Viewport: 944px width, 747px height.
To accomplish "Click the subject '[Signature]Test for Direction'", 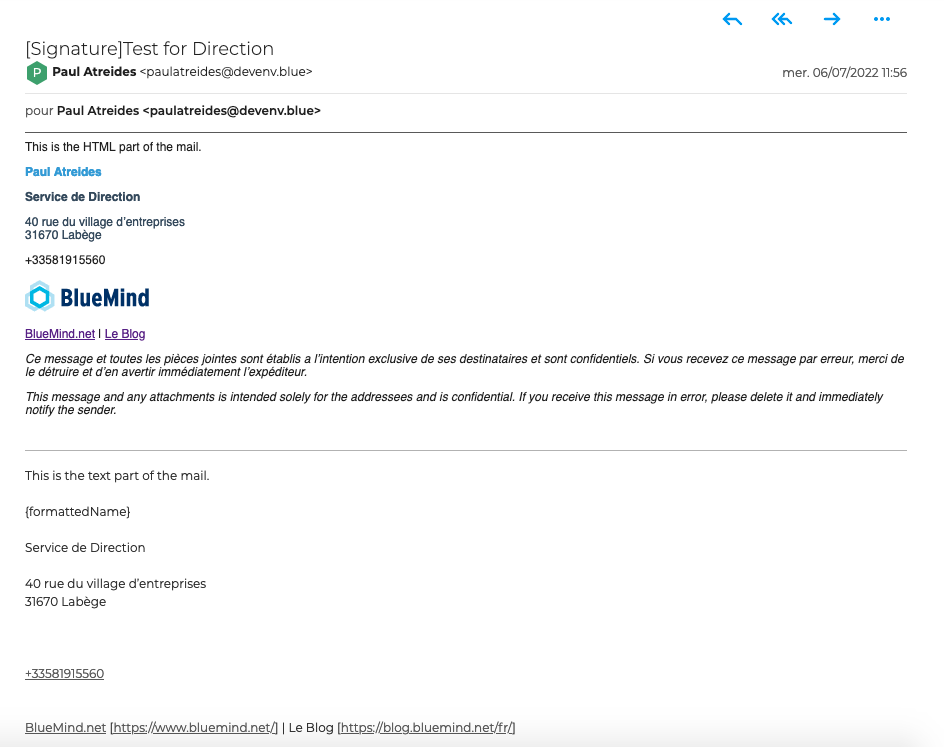I will (x=149, y=49).
